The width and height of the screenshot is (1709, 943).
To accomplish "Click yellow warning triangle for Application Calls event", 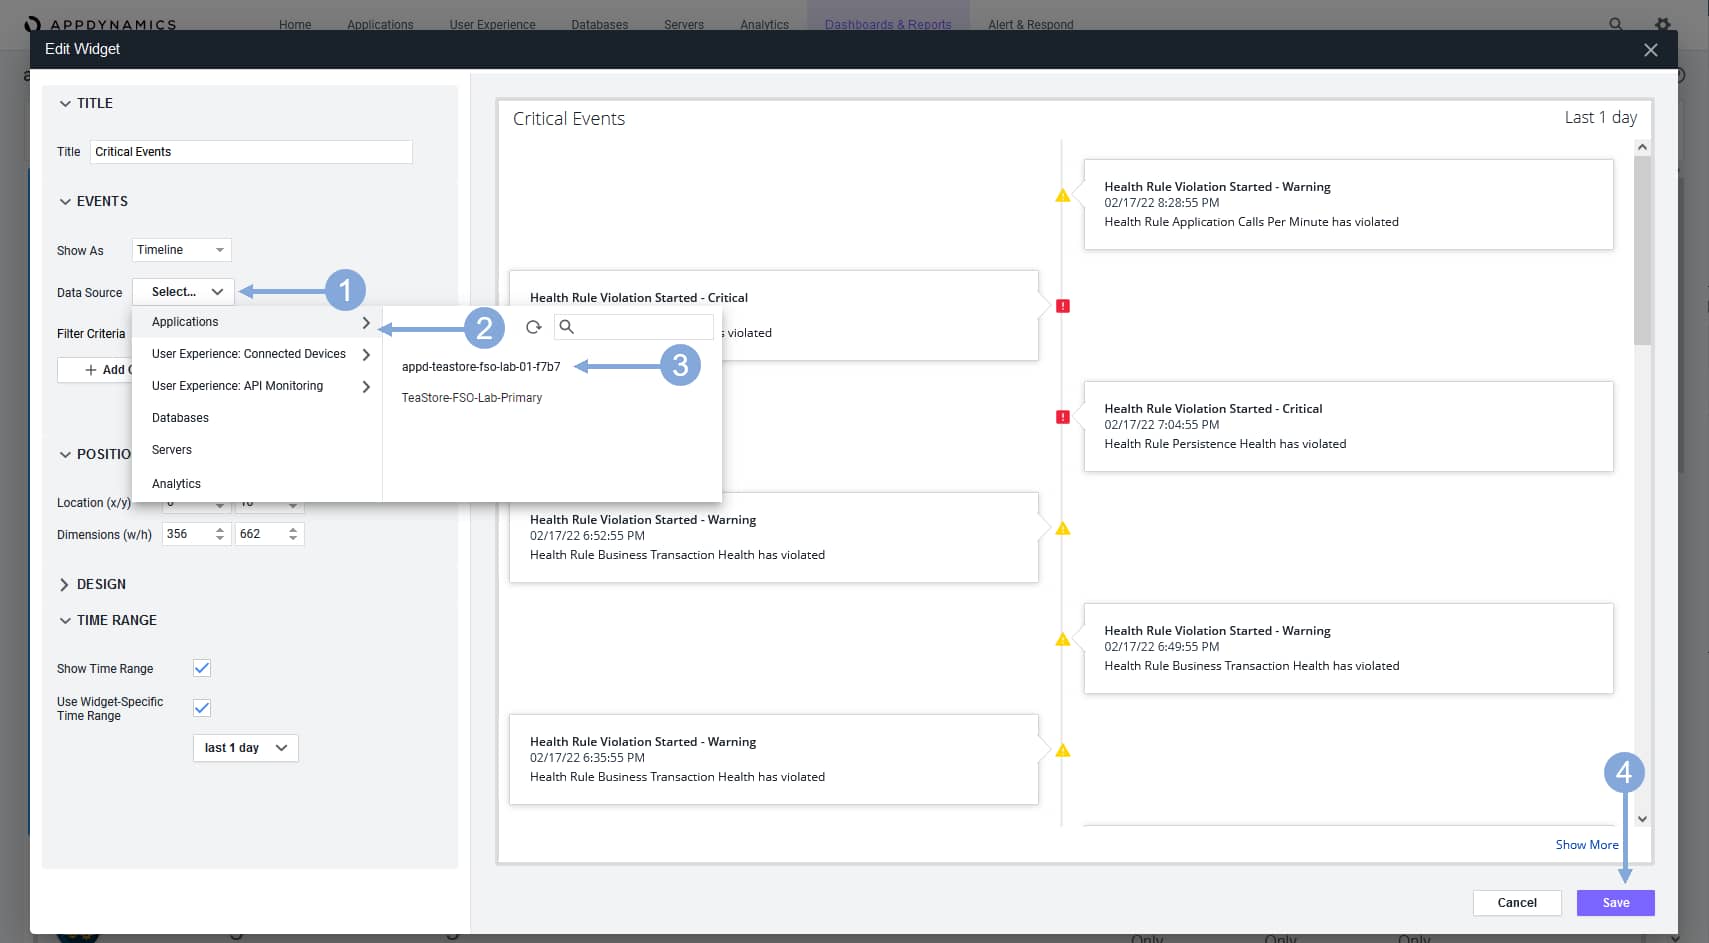I will click(x=1063, y=195).
